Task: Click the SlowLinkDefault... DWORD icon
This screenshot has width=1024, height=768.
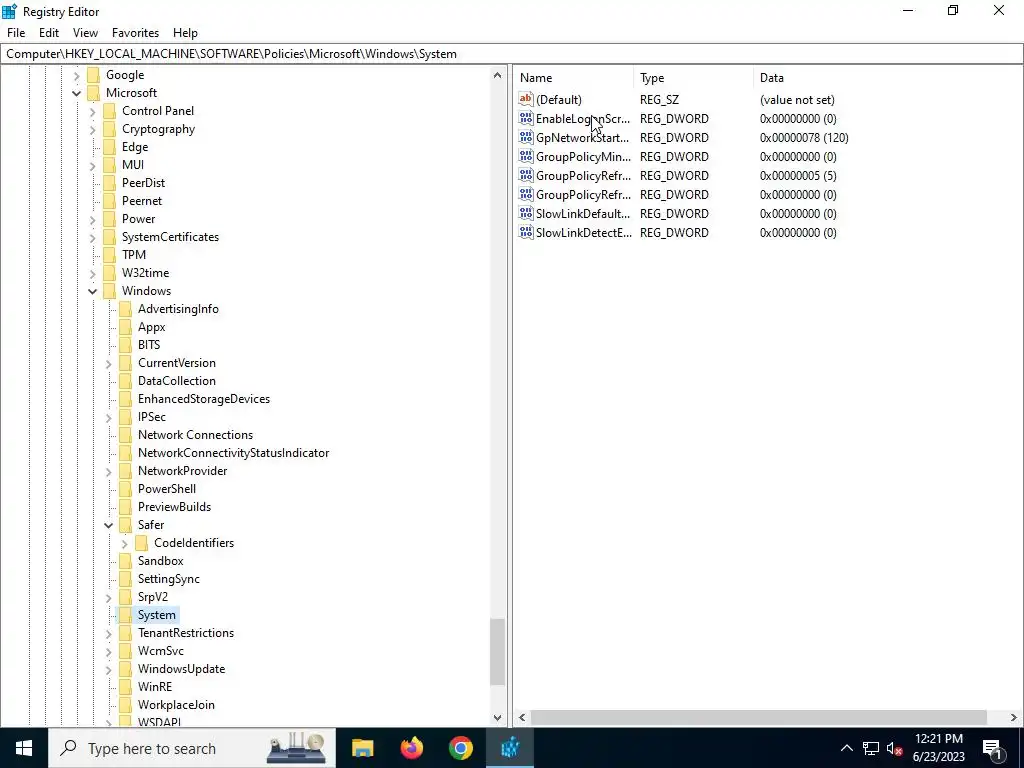Action: pos(526,213)
